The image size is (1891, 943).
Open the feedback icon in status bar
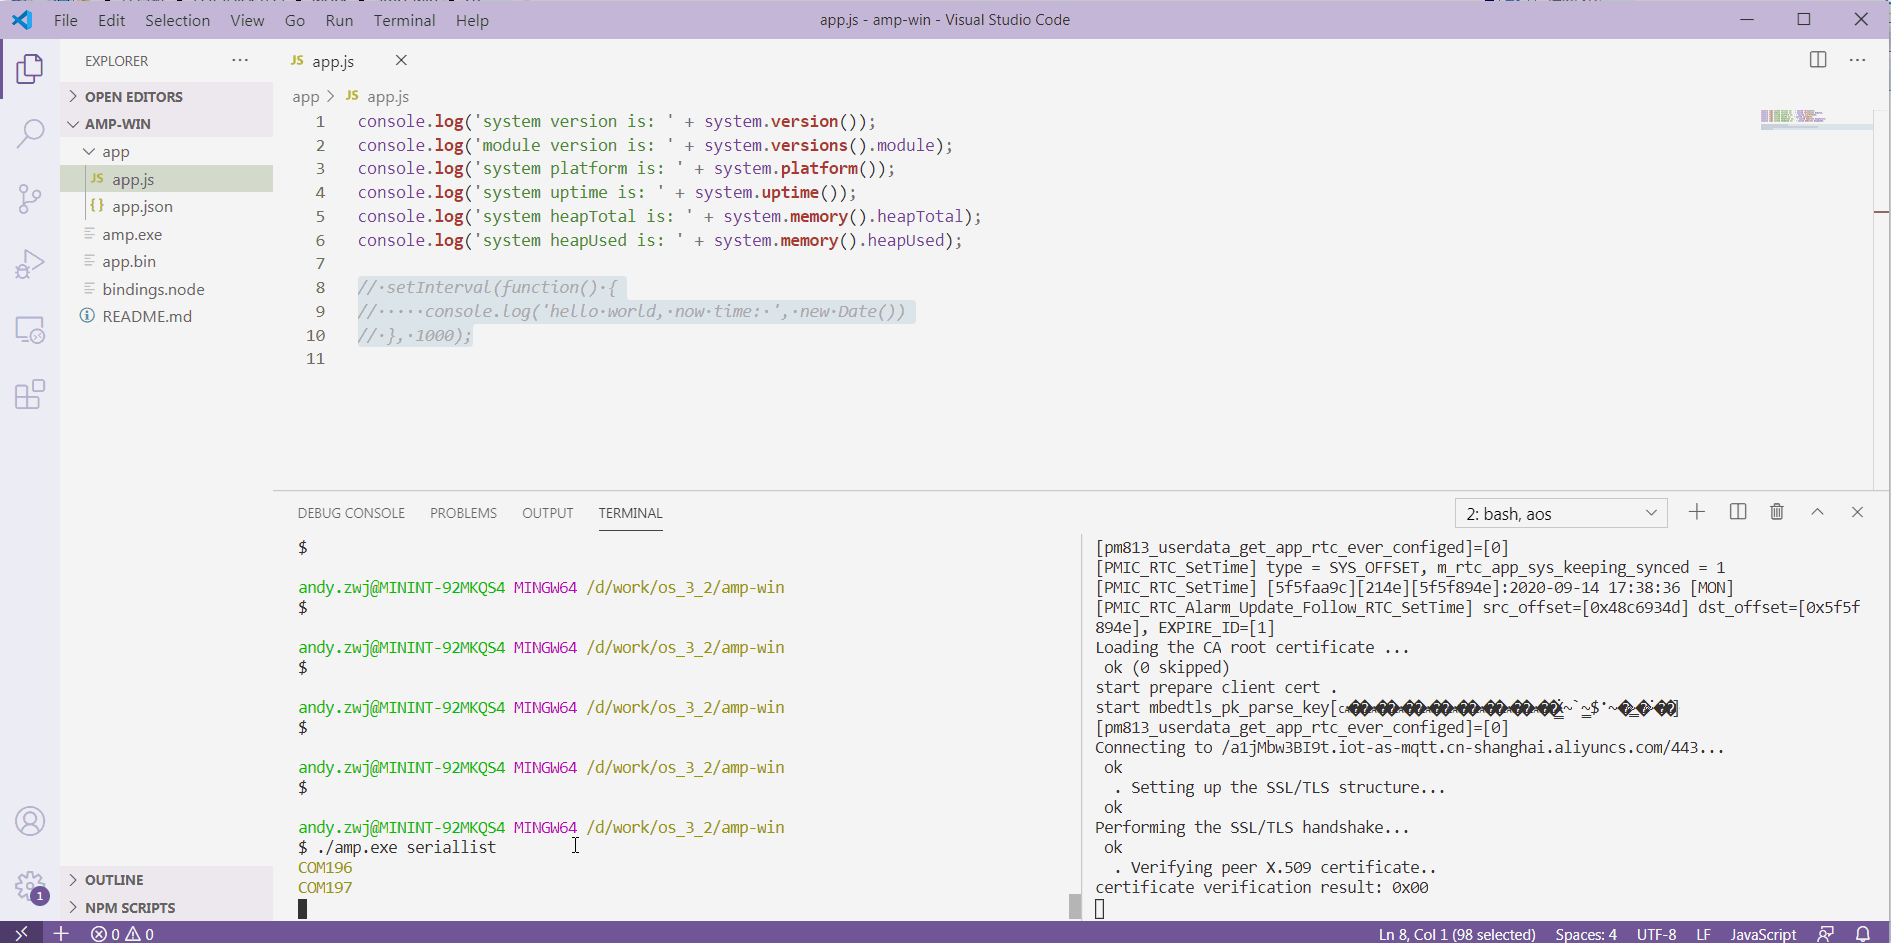[1825, 934]
